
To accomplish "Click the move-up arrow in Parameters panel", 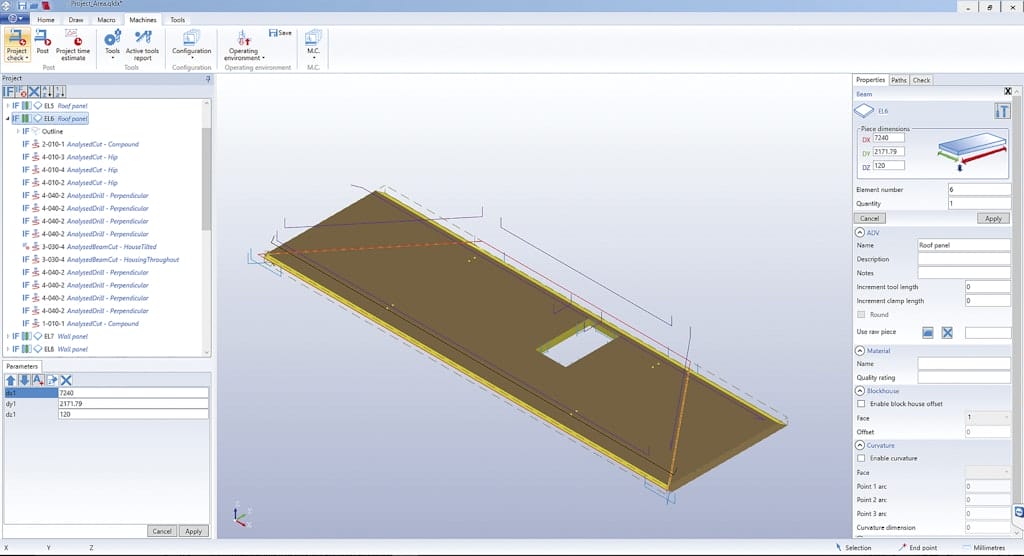I will click(x=10, y=380).
